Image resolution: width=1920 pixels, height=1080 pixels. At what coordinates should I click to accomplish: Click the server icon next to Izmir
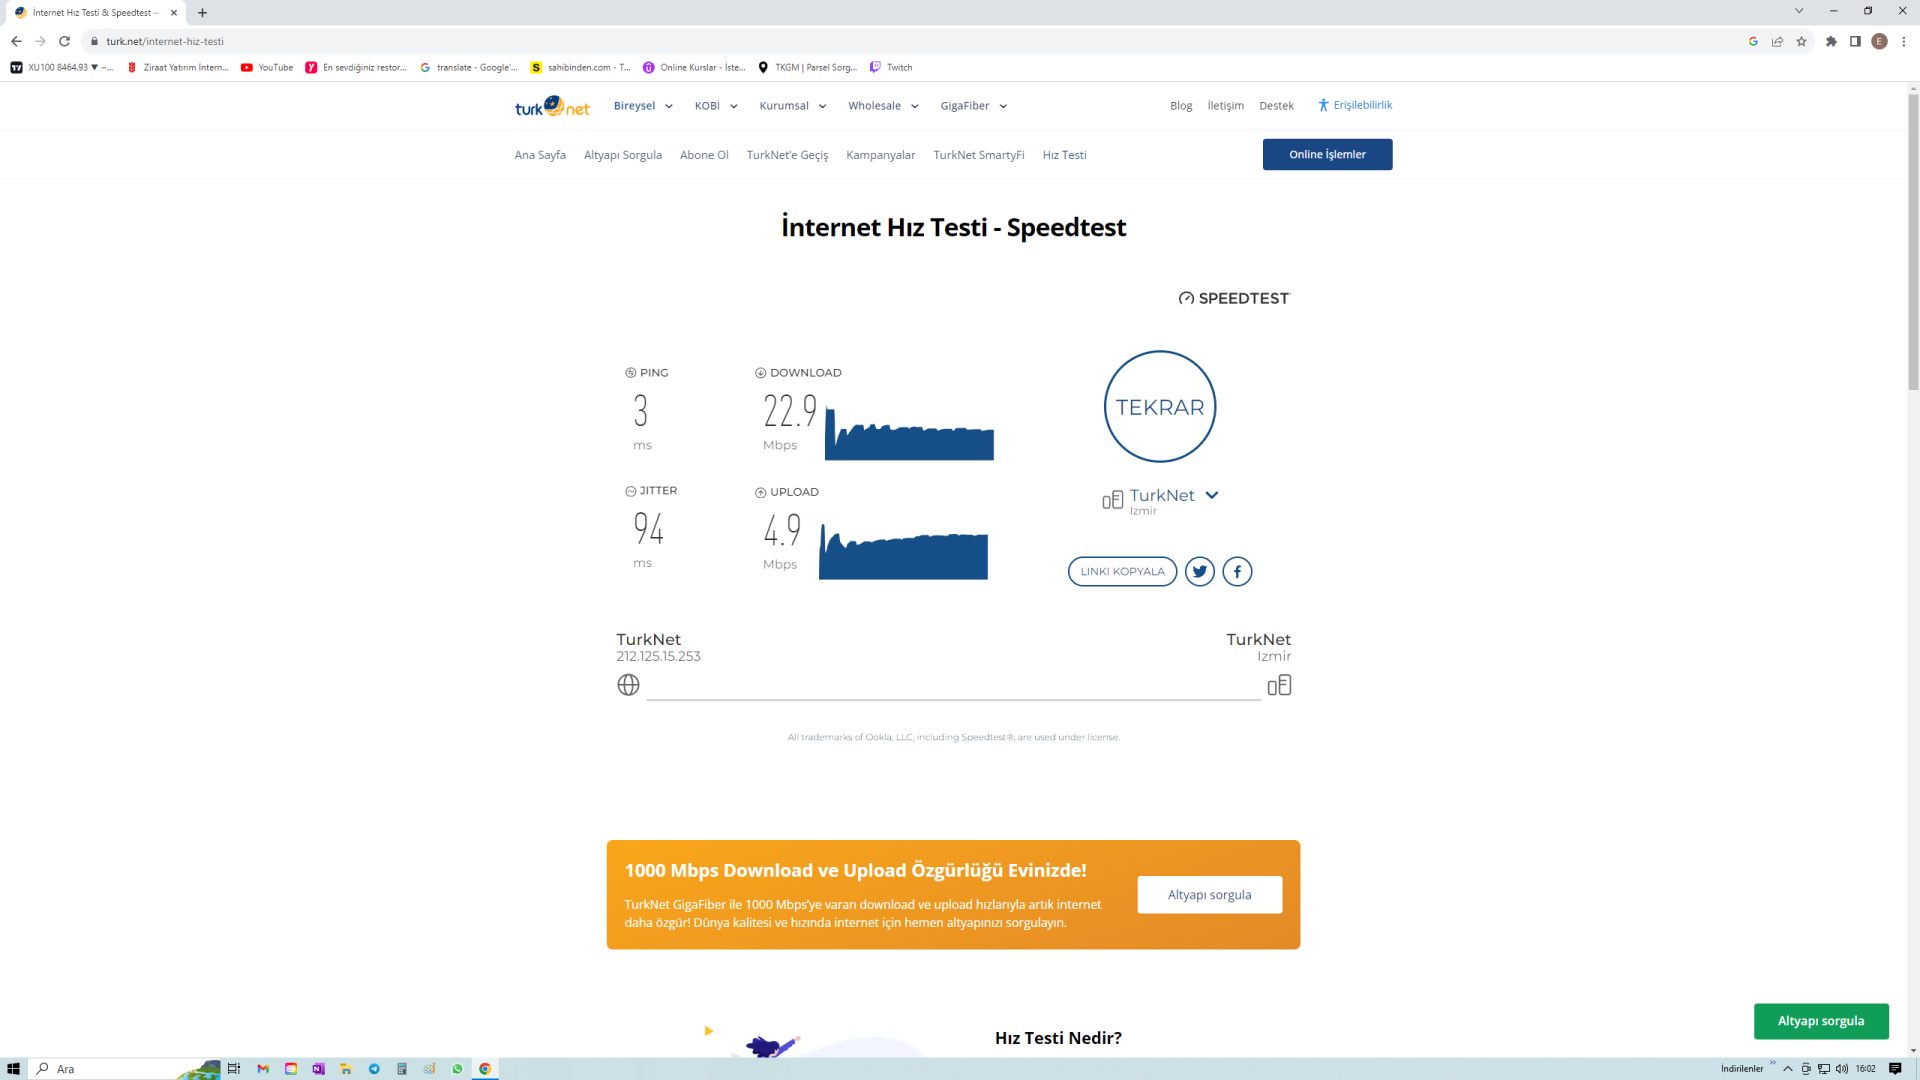pos(1279,685)
